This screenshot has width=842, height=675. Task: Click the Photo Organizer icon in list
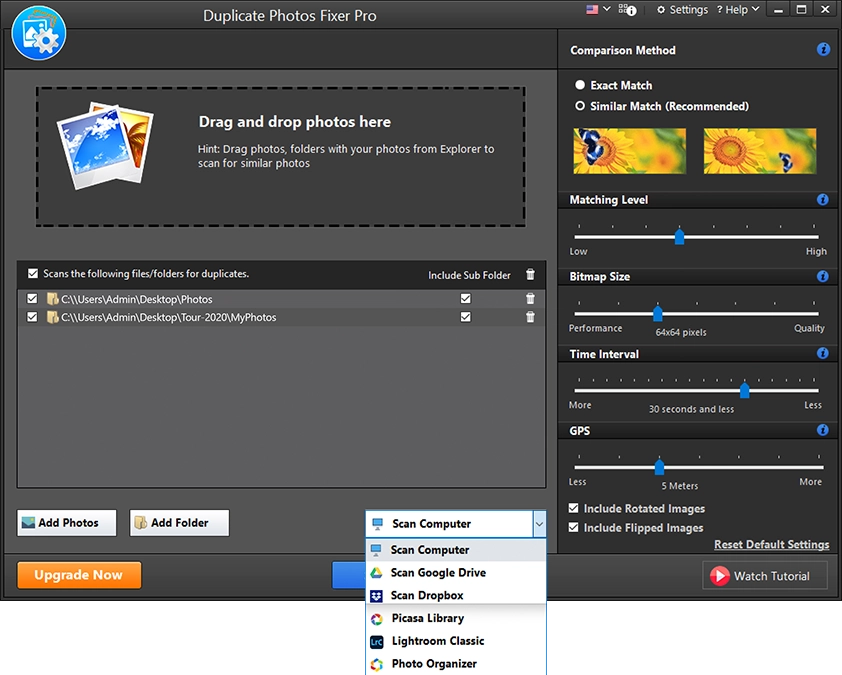[376, 664]
